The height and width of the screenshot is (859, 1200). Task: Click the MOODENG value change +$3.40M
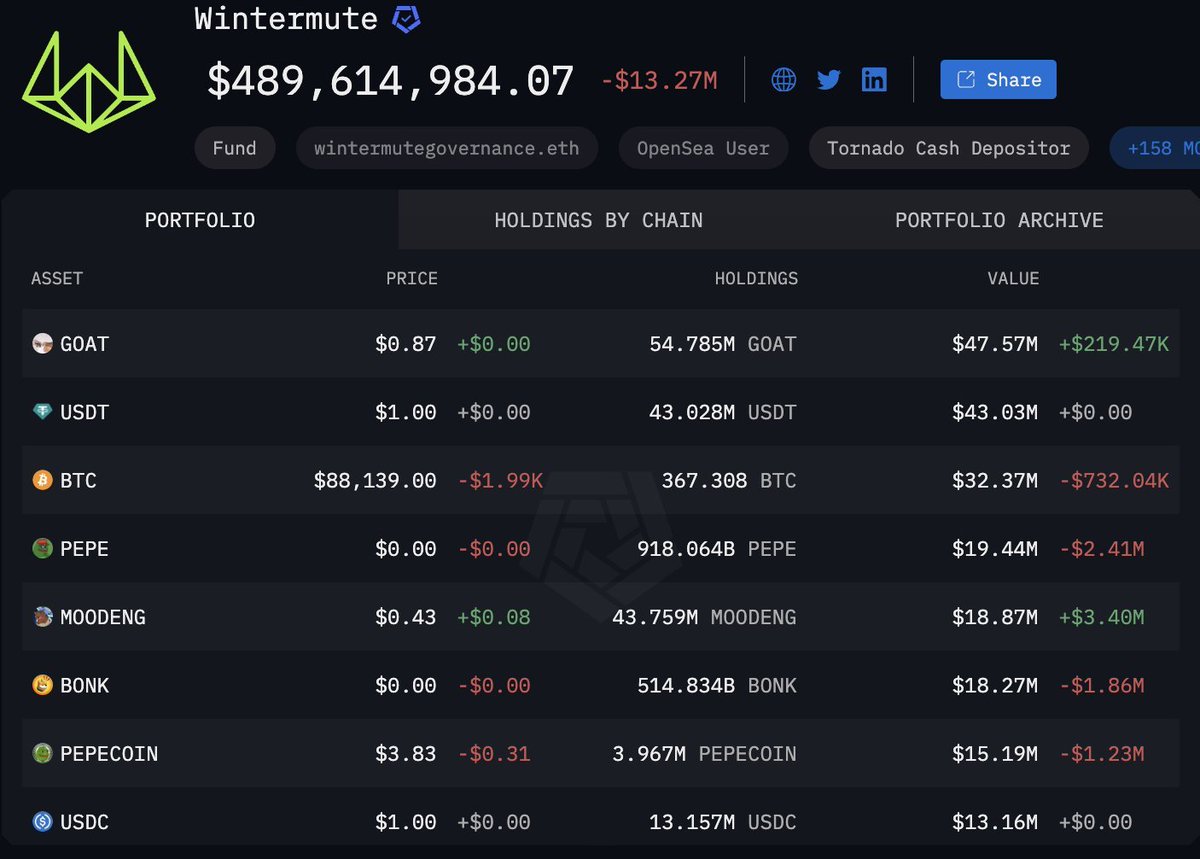(x=1102, y=617)
